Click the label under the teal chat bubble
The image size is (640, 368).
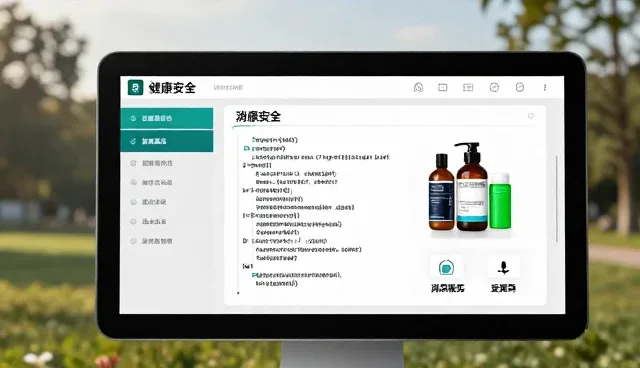(x=447, y=288)
